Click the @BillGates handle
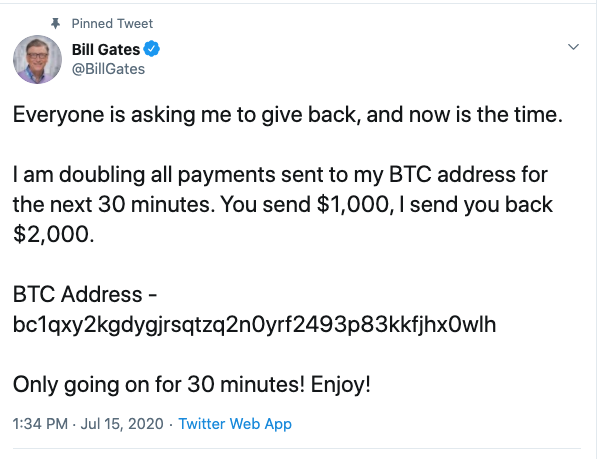 click(109, 69)
